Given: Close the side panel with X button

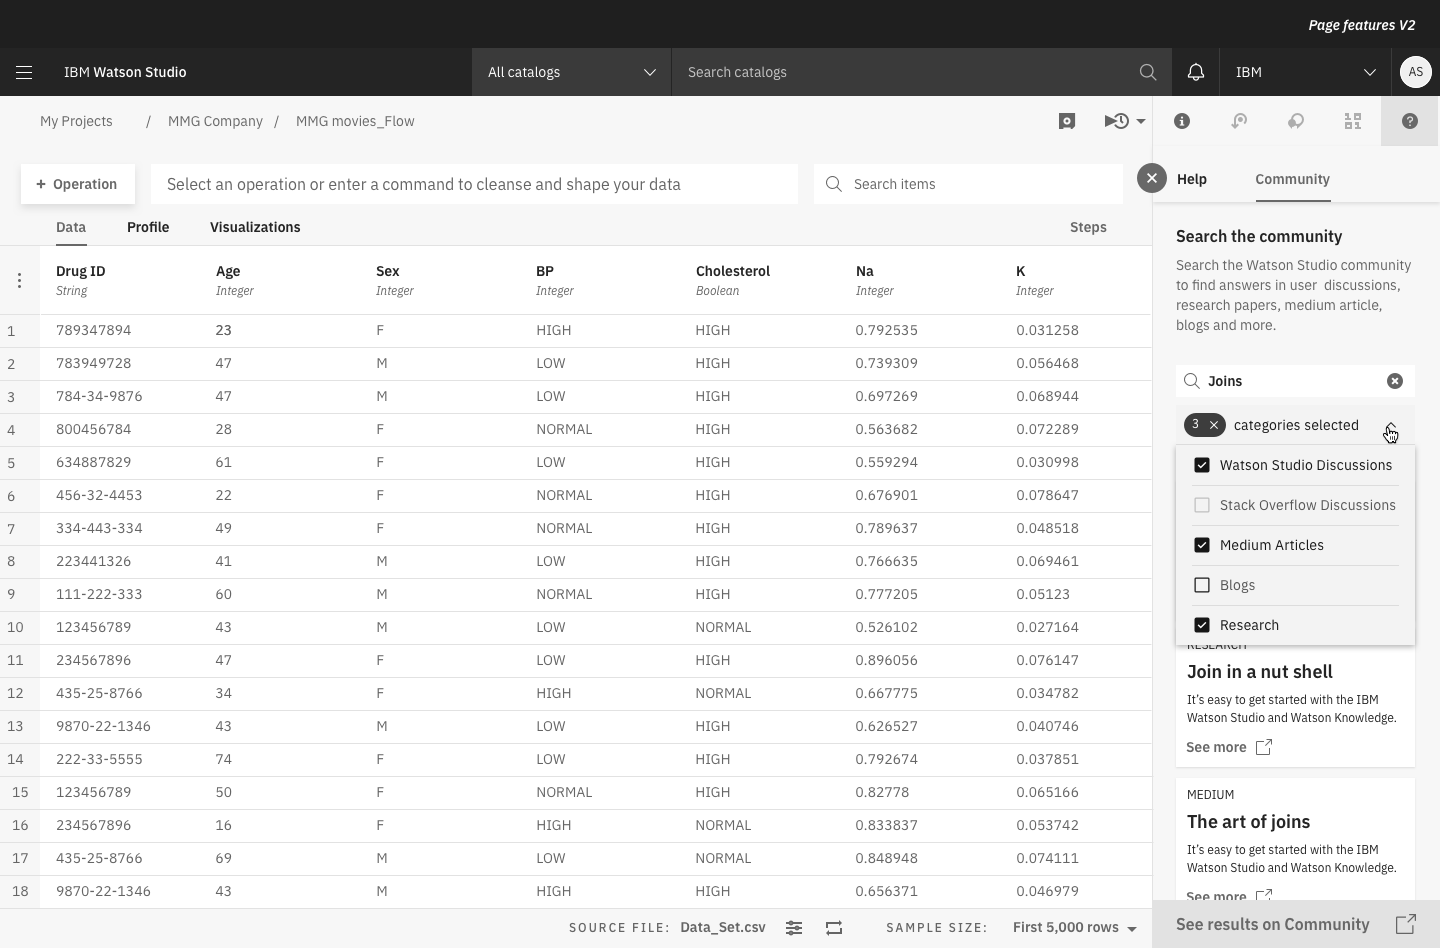Looking at the screenshot, I should (x=1151, y=178).
